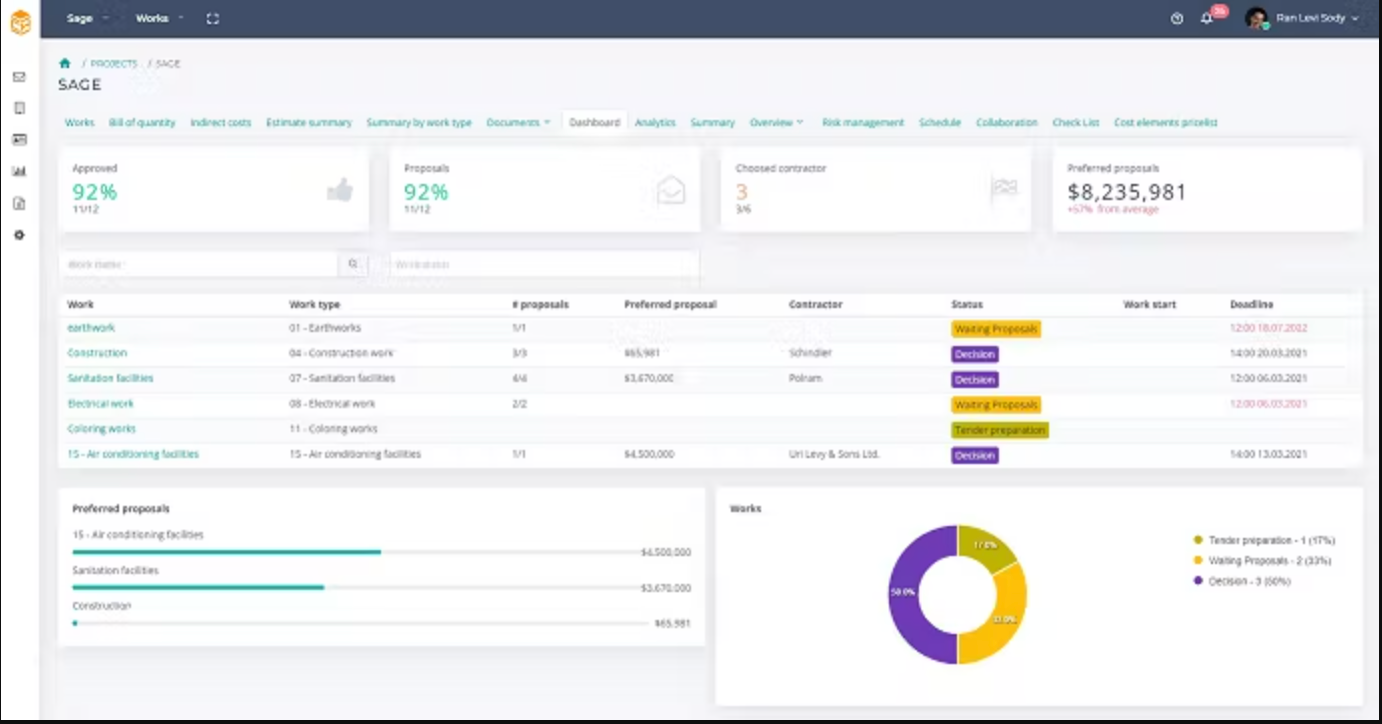
Task: Switch to the Estimate summary tab
Action: (309, 122)
